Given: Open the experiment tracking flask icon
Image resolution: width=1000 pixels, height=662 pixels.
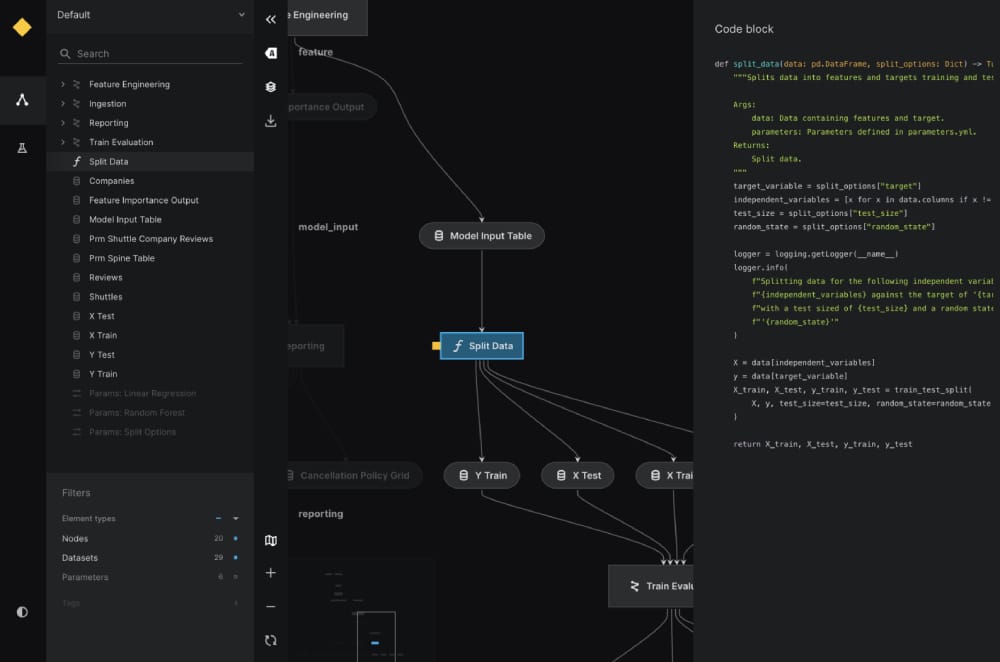Looking at the screenshot, I should (x=22, y=148).
